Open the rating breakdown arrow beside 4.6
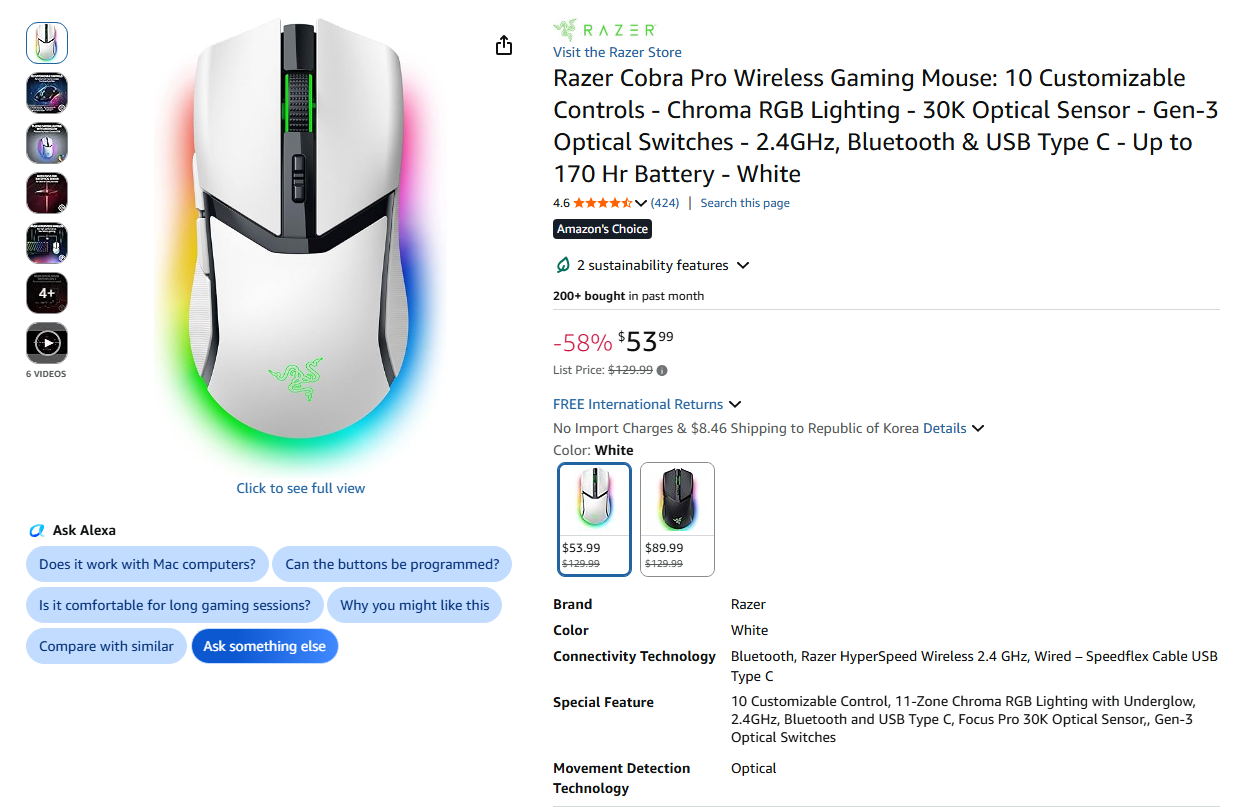Screen dimensions: 1235x807 [641, 203]
